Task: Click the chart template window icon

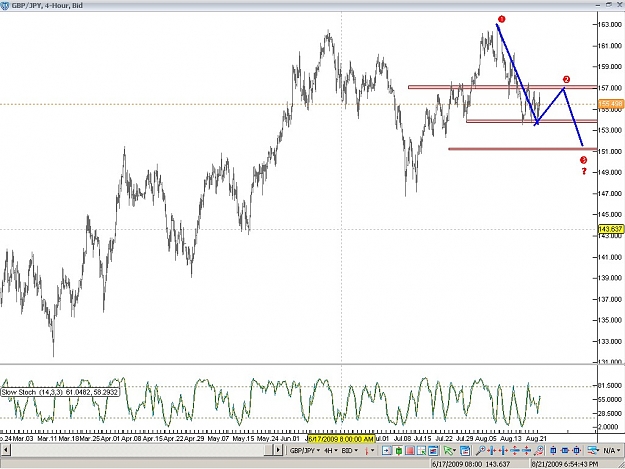Action: (x=433, y=450)
